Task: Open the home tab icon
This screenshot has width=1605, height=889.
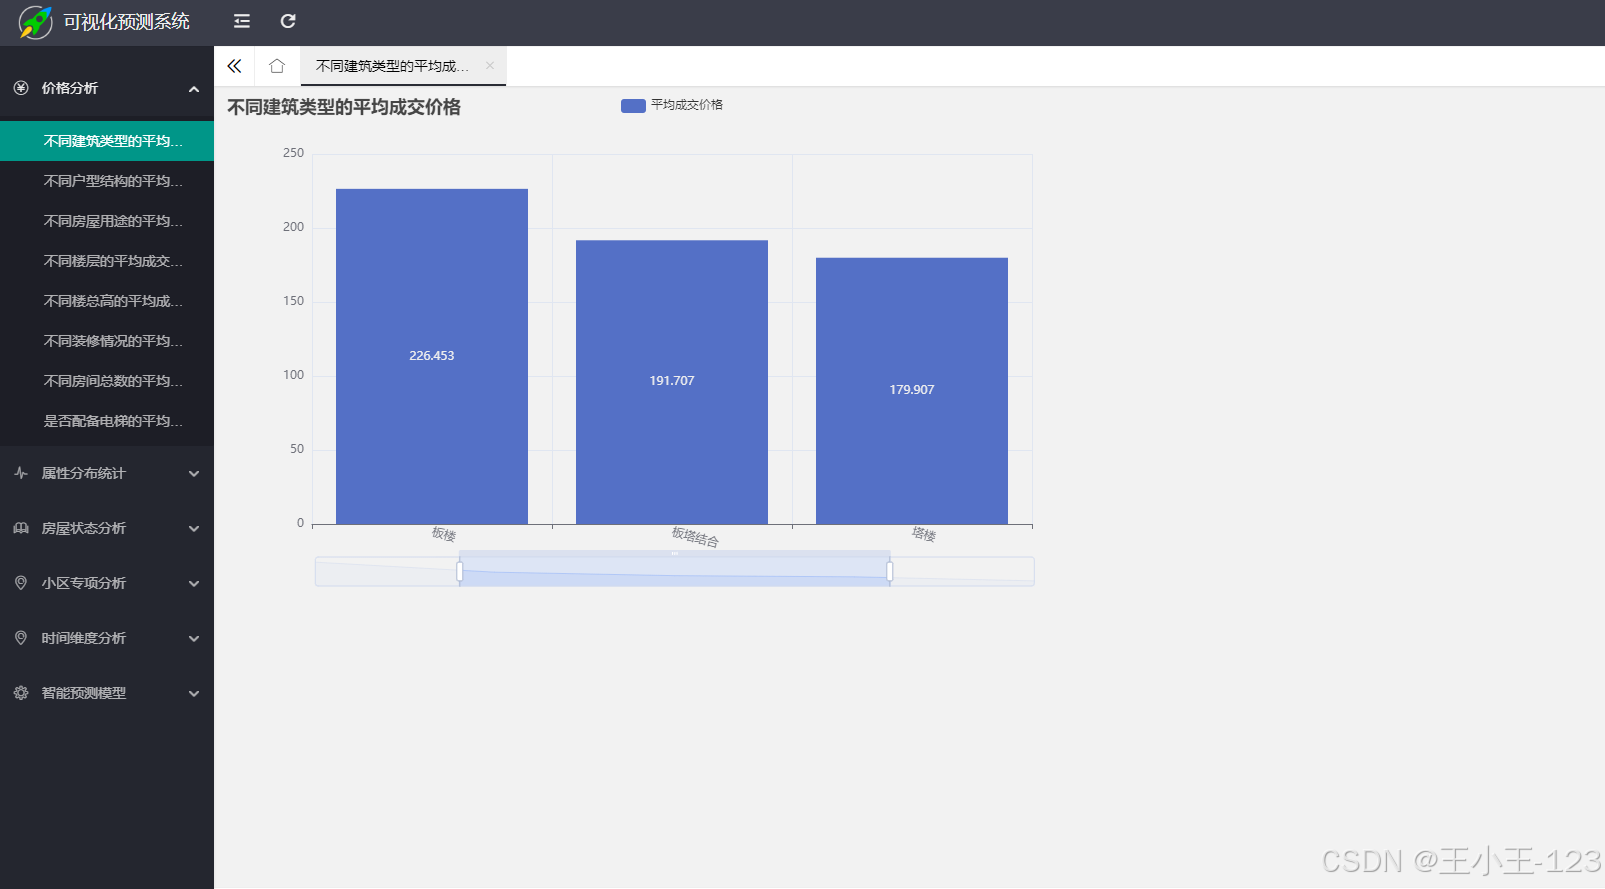Action: (277, 66)
